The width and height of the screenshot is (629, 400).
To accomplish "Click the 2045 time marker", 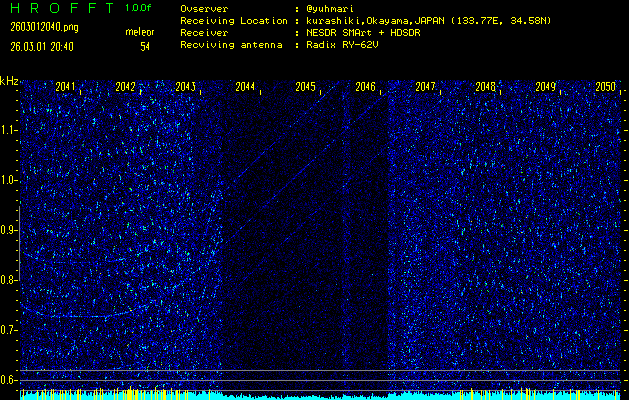I will coord(305,87).
